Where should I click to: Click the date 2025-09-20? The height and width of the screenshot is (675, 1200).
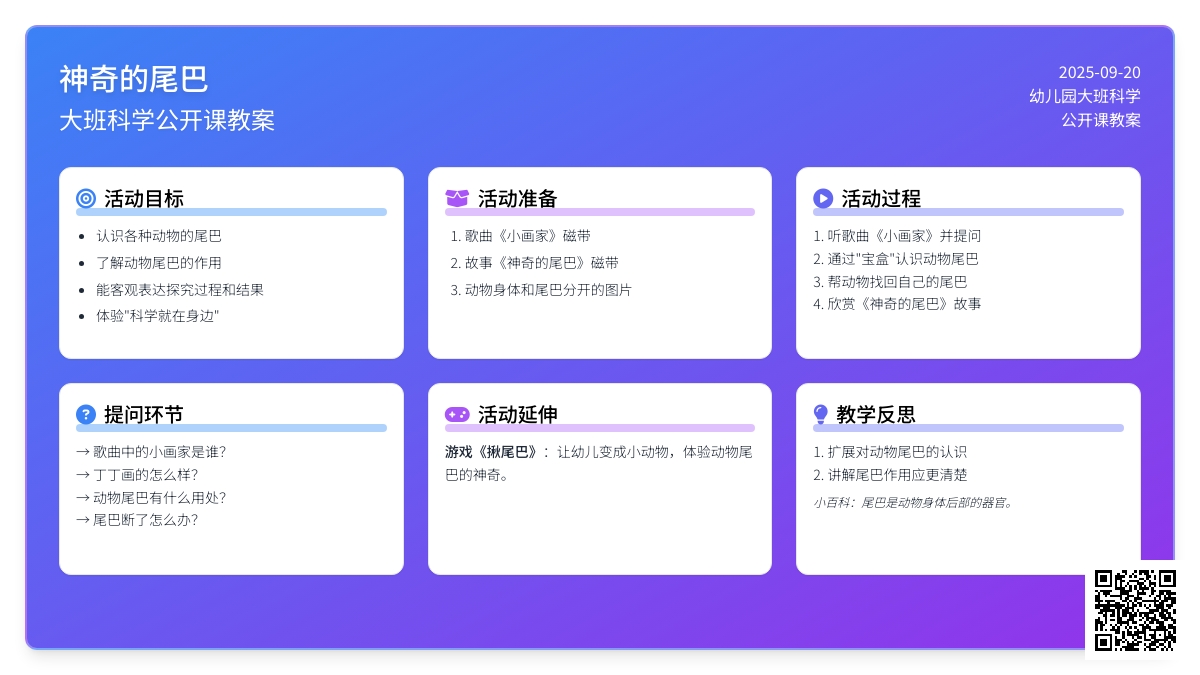[x=1099, y=72]
